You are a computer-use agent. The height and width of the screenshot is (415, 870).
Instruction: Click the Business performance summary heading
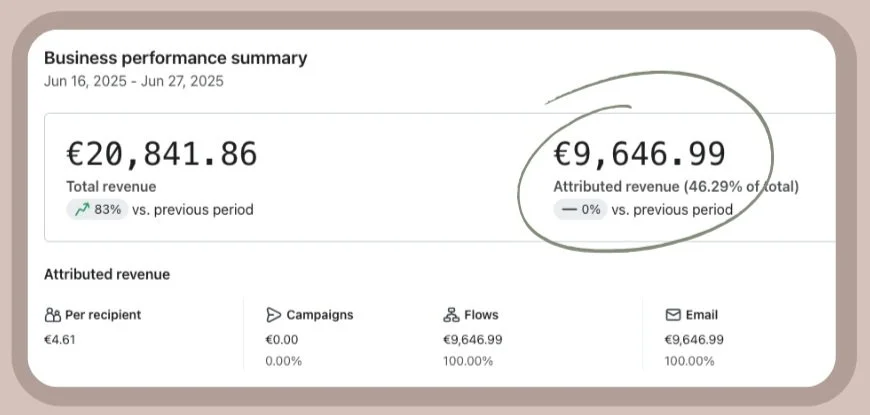pos(175,58)
